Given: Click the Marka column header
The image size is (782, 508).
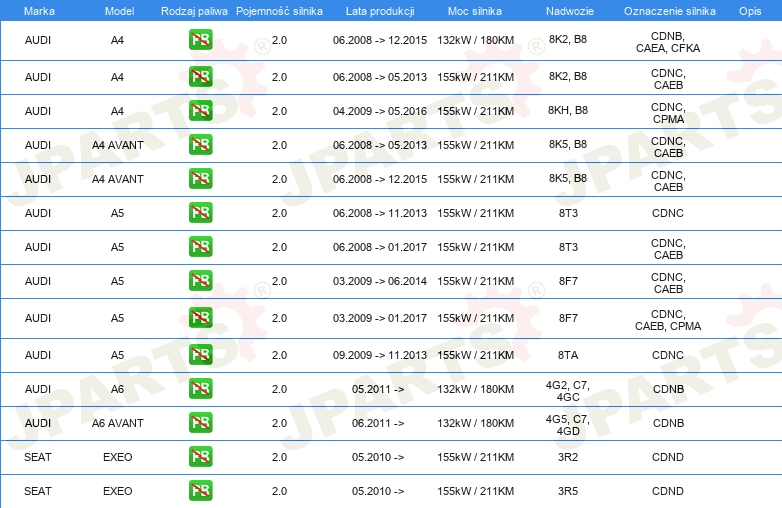Looking at the screenshot, I should click(39, 11).
